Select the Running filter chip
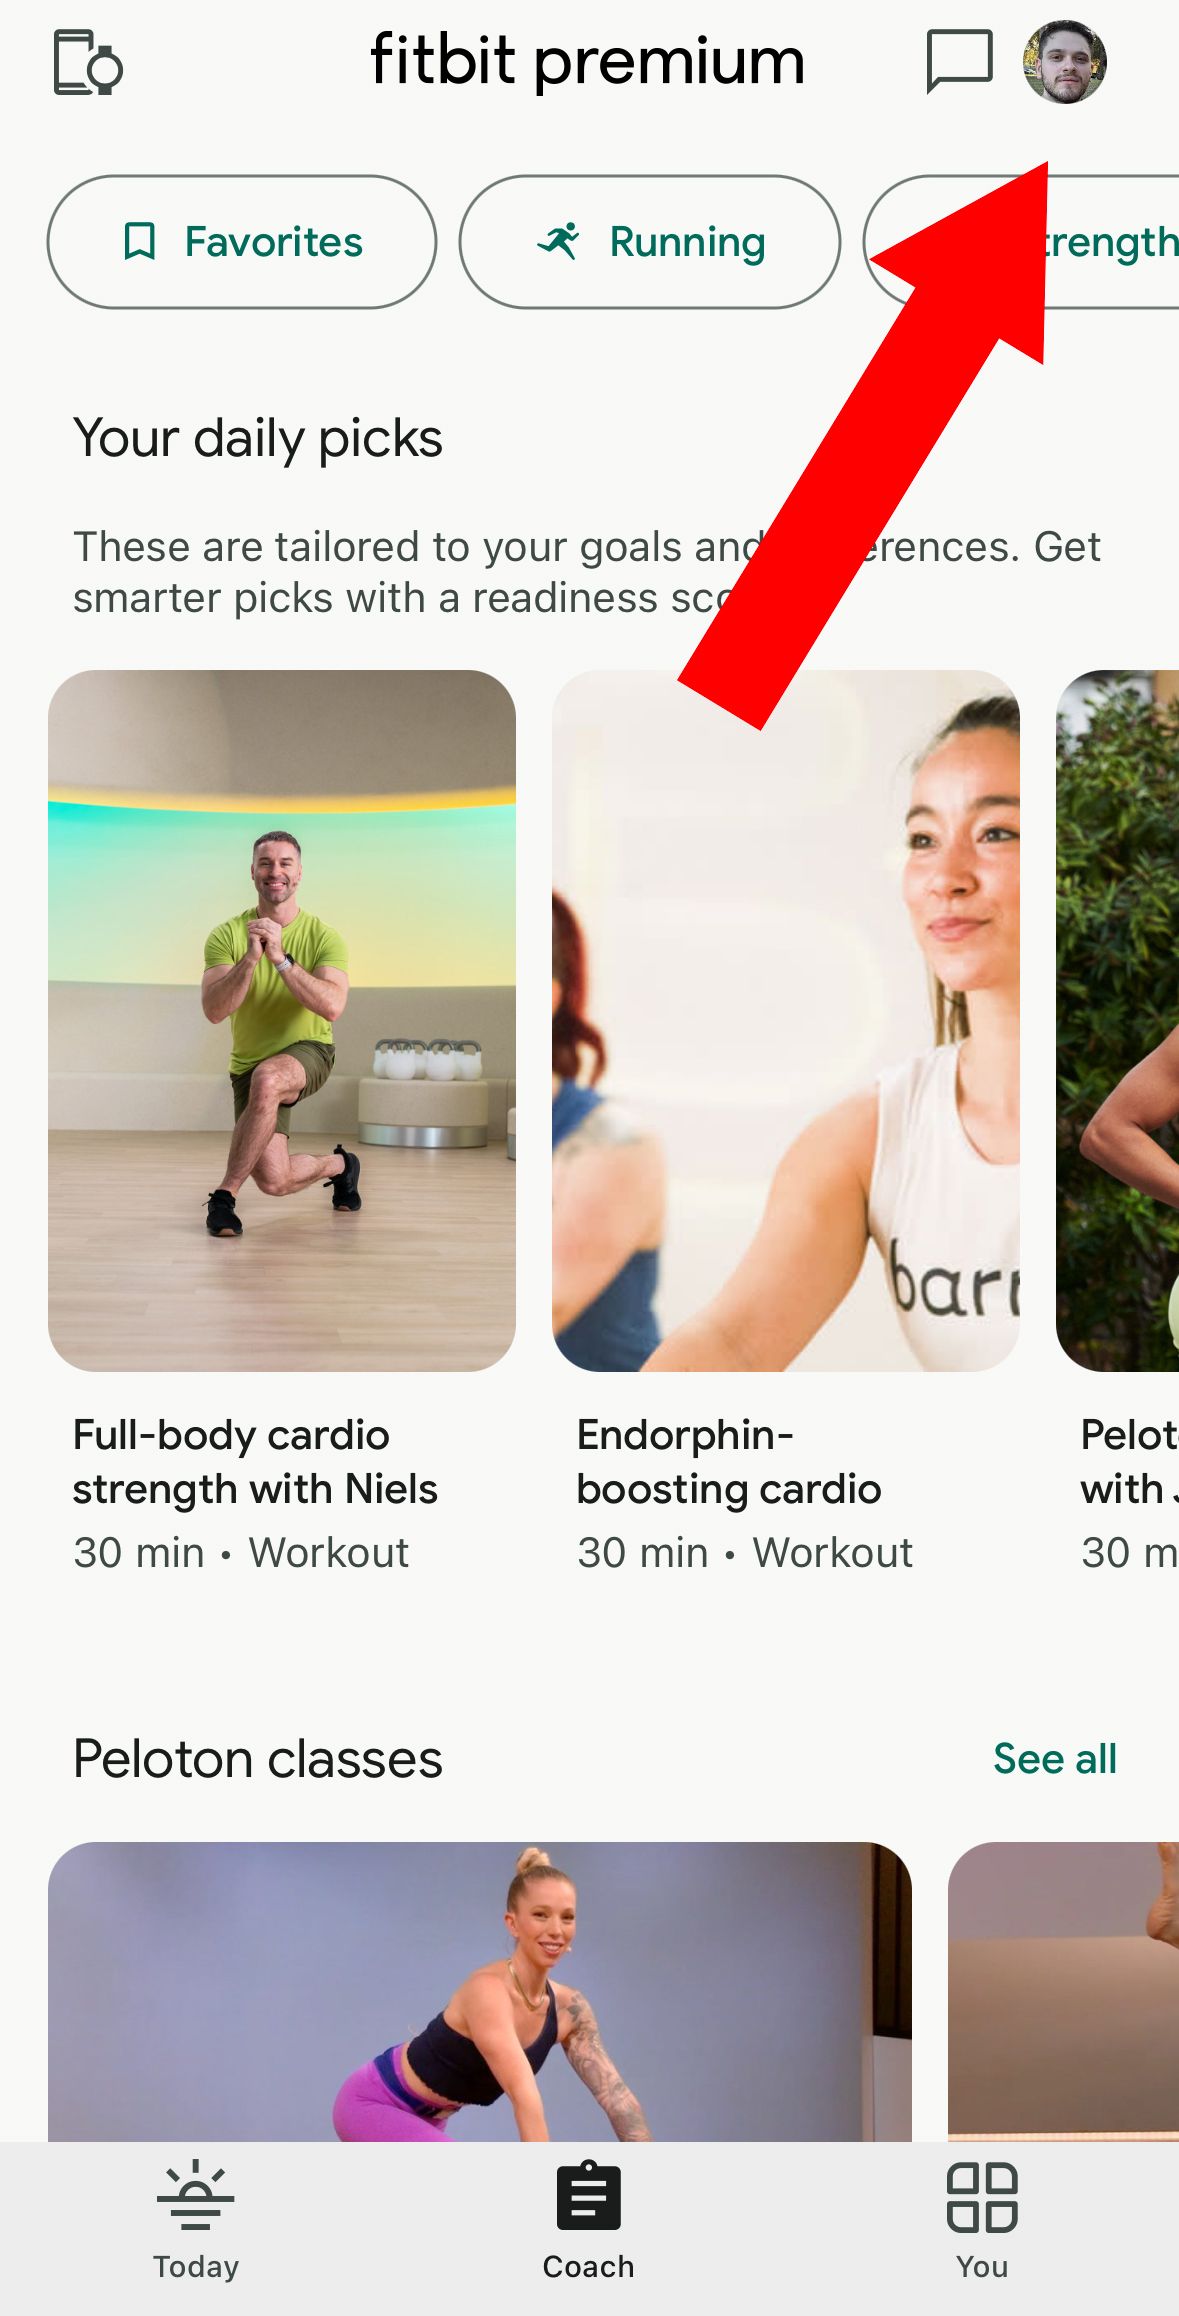1179x2316 pixels. (650, 242)
